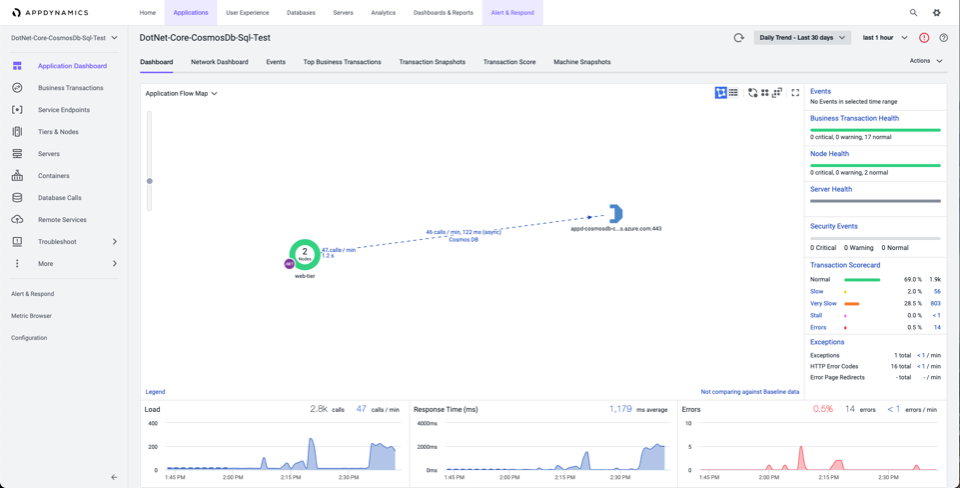Open the settings gear icon

(x=937, y=12)
